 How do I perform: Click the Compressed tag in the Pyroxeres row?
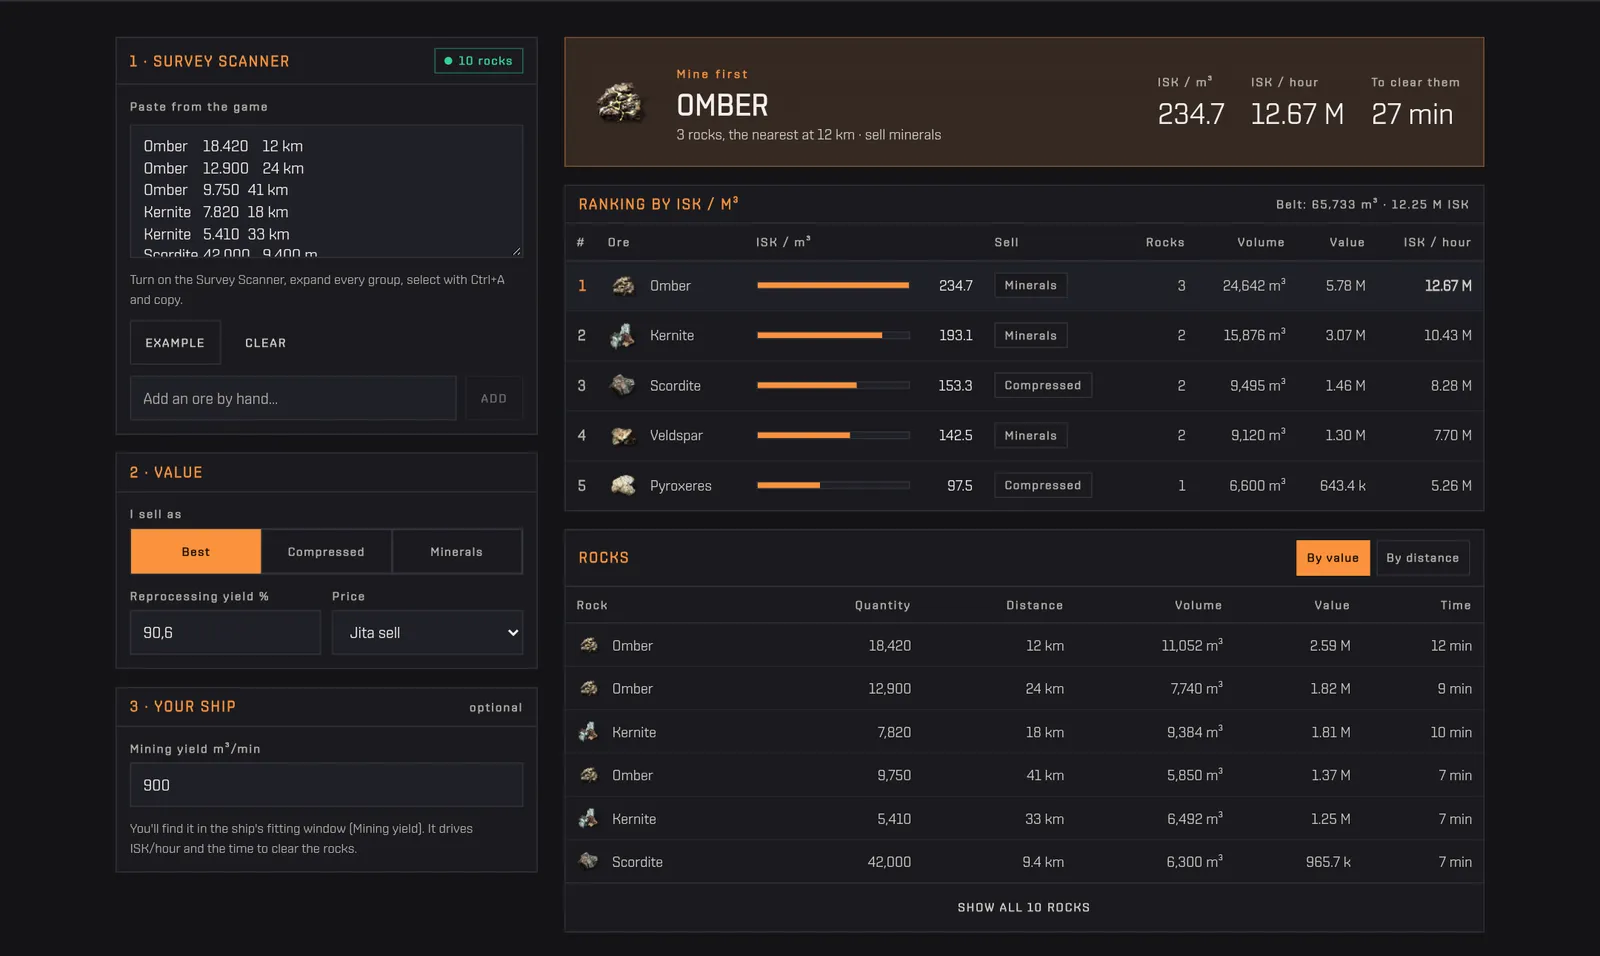click(1043, 486)
